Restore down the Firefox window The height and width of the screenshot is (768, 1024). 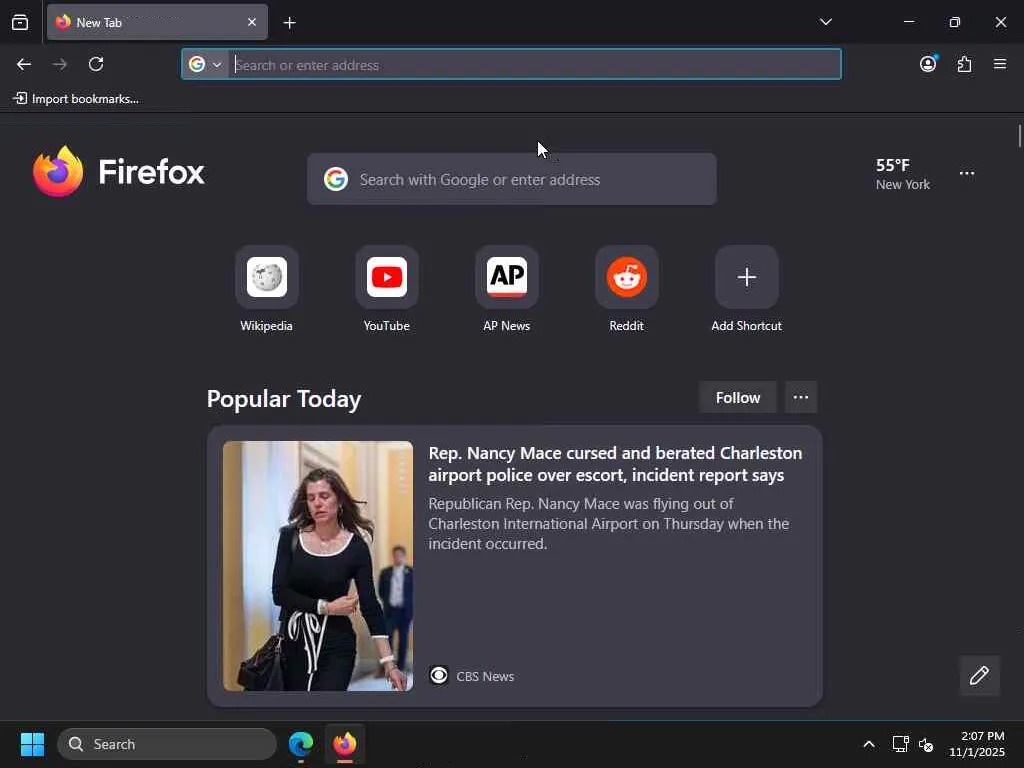tap(954, 22)
